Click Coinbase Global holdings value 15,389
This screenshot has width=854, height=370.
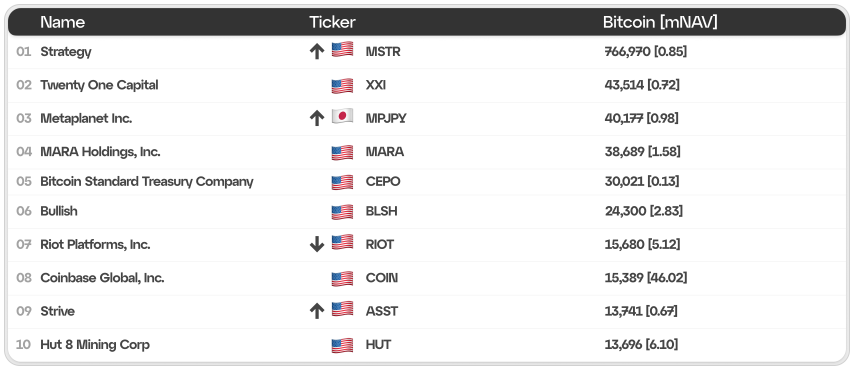click(624, 278)
